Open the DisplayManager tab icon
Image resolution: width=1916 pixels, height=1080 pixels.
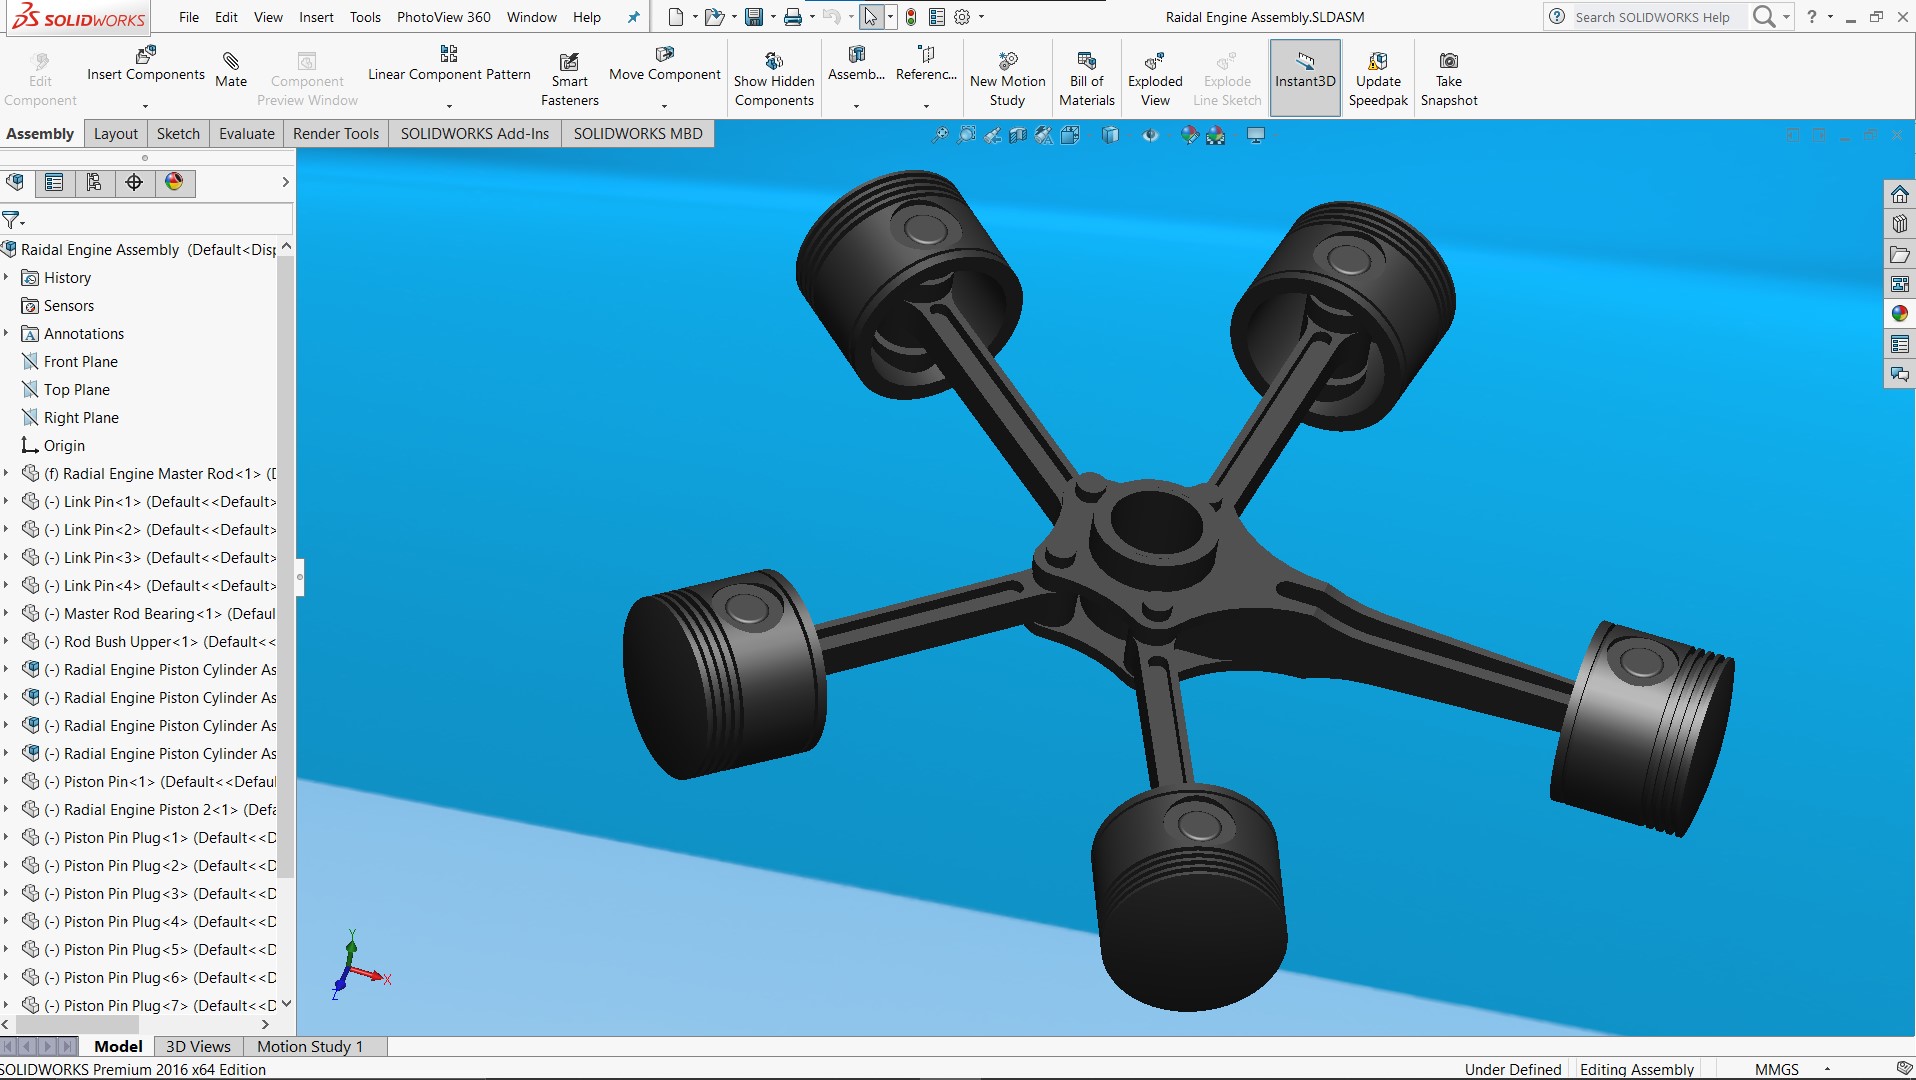174,182
